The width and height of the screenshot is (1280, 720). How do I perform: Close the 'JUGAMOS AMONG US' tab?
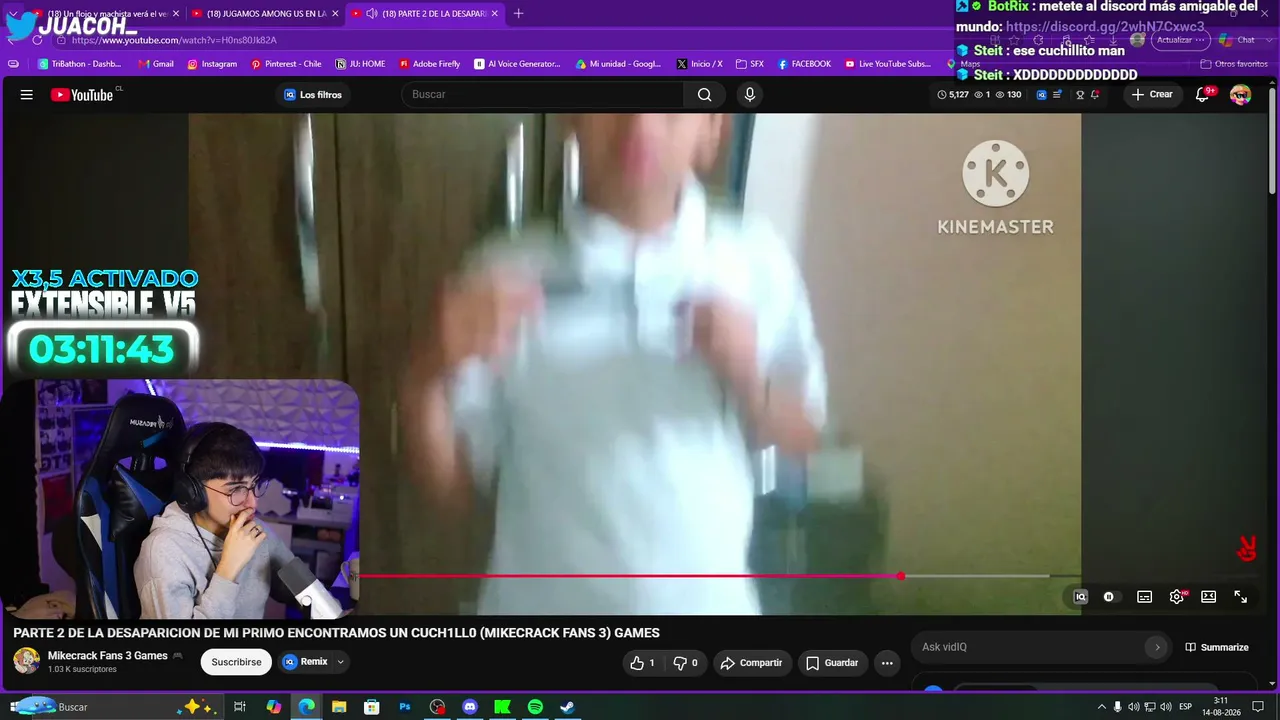point(335,14)
